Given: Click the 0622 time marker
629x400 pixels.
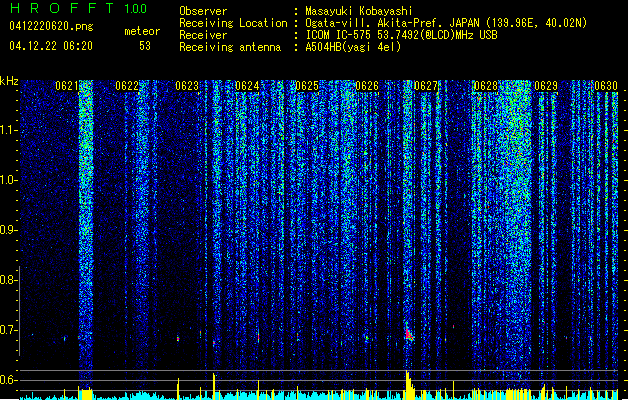Looking at the screenshot, I should (127, 86).
